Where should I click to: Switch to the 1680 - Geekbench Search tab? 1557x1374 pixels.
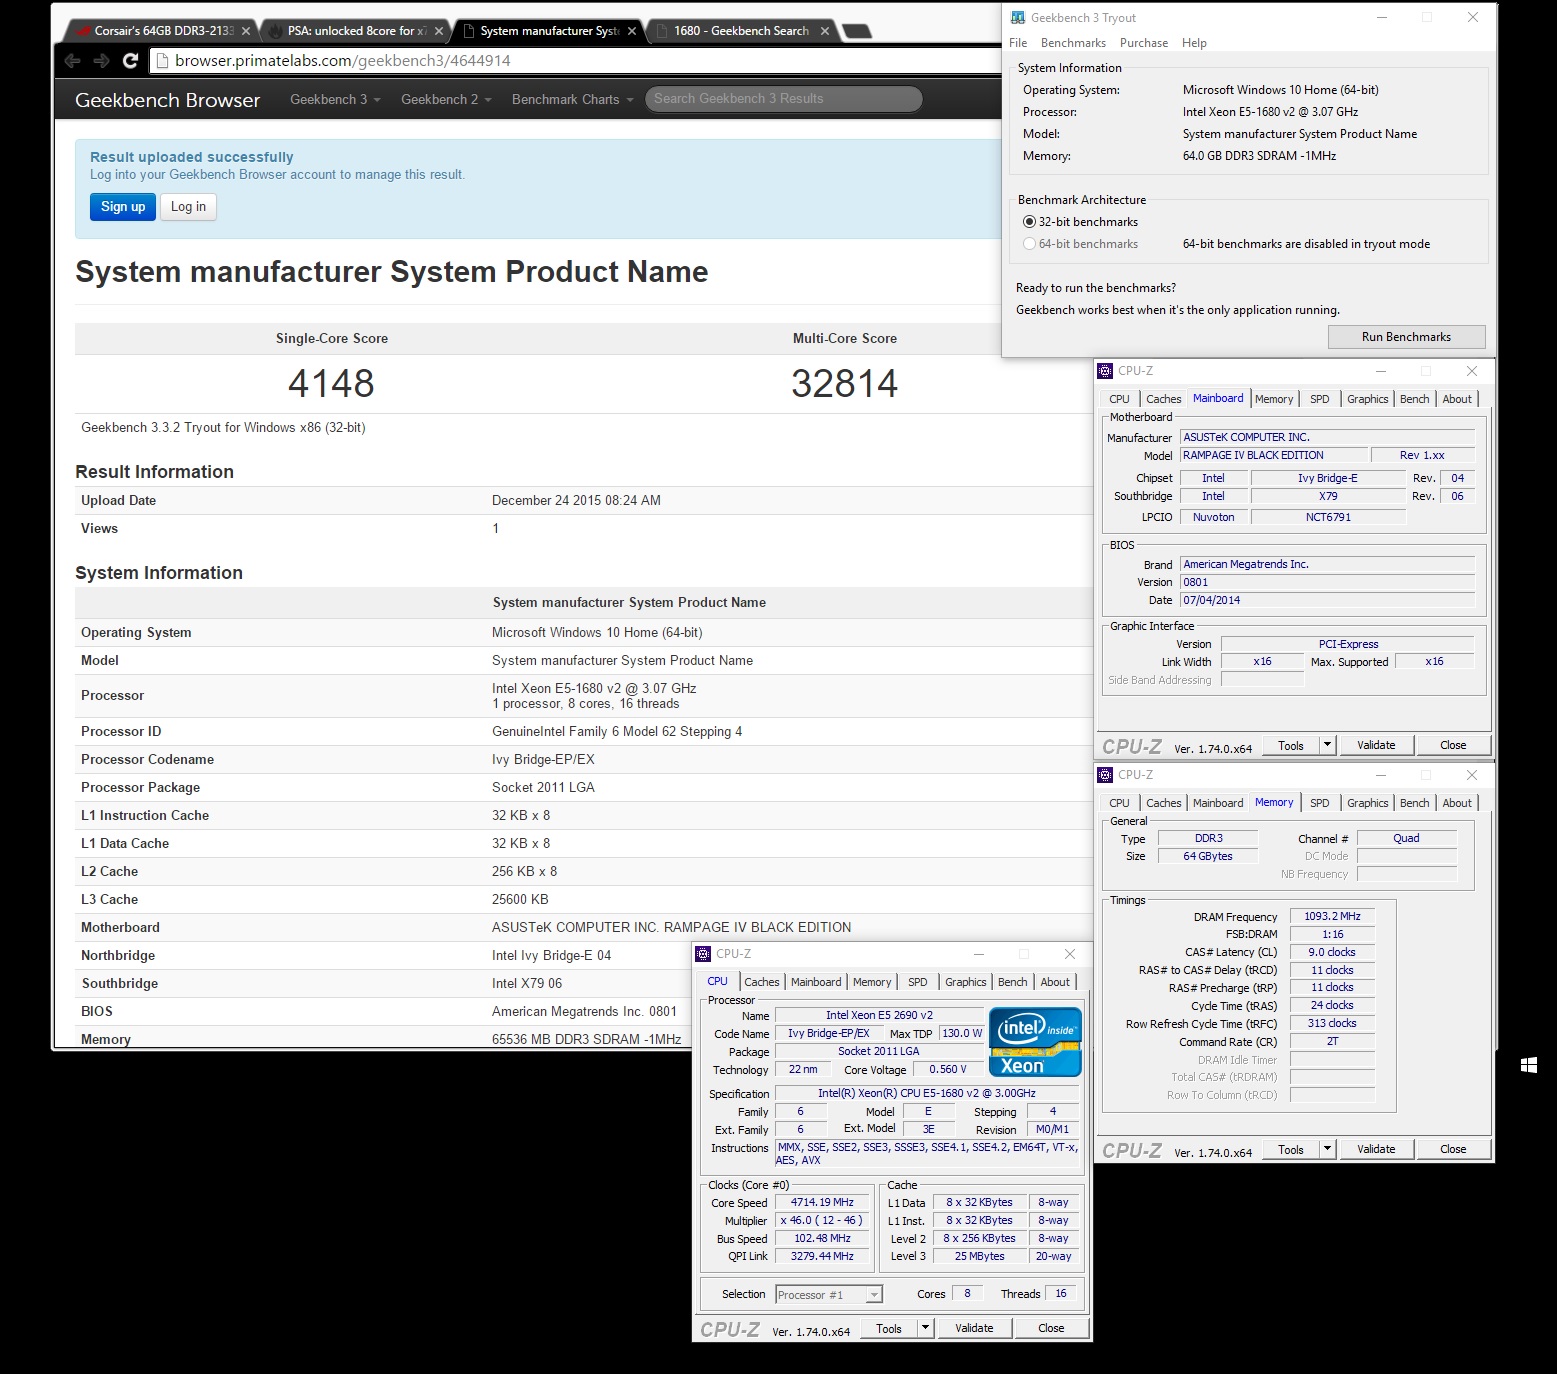(x=740, y=31)
